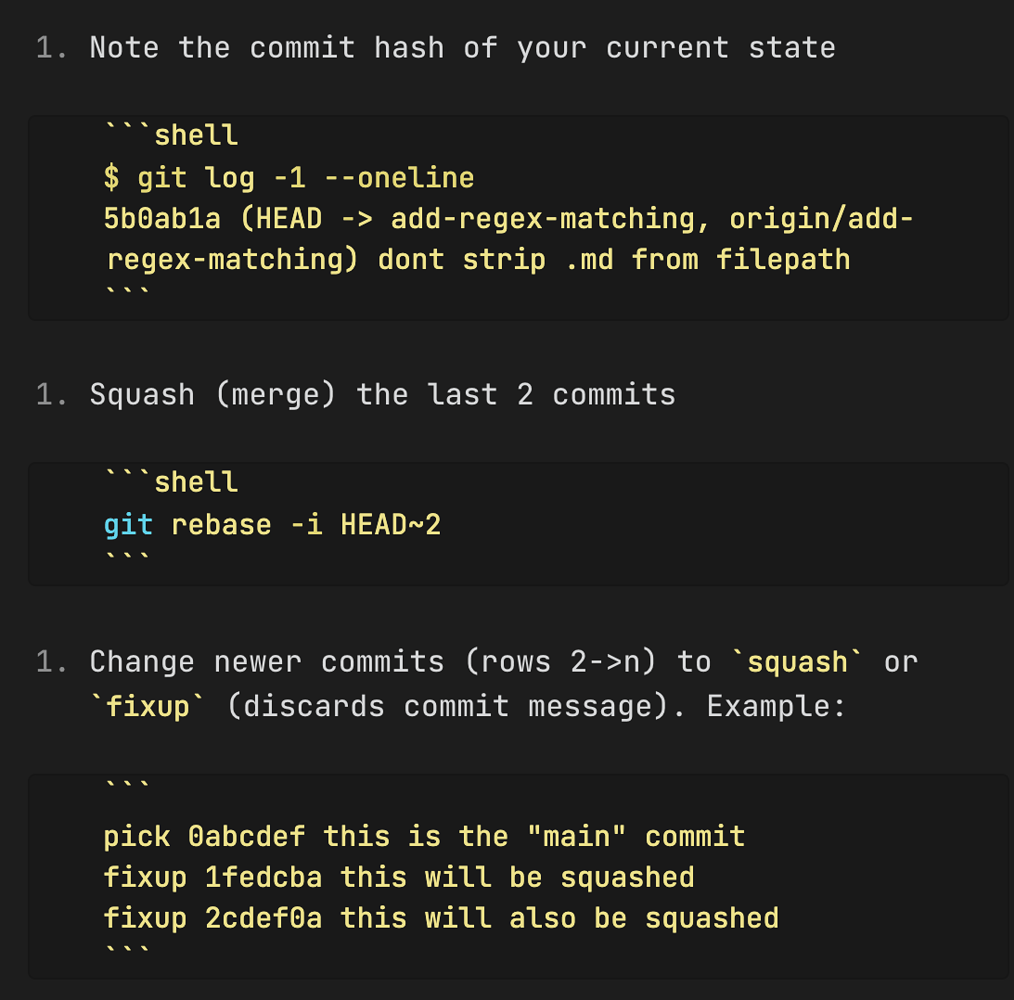This screenshot has height=1000, width=1014.
Task: Click the opening backticks of the pick/fixup block
Action: pos(127,786)
